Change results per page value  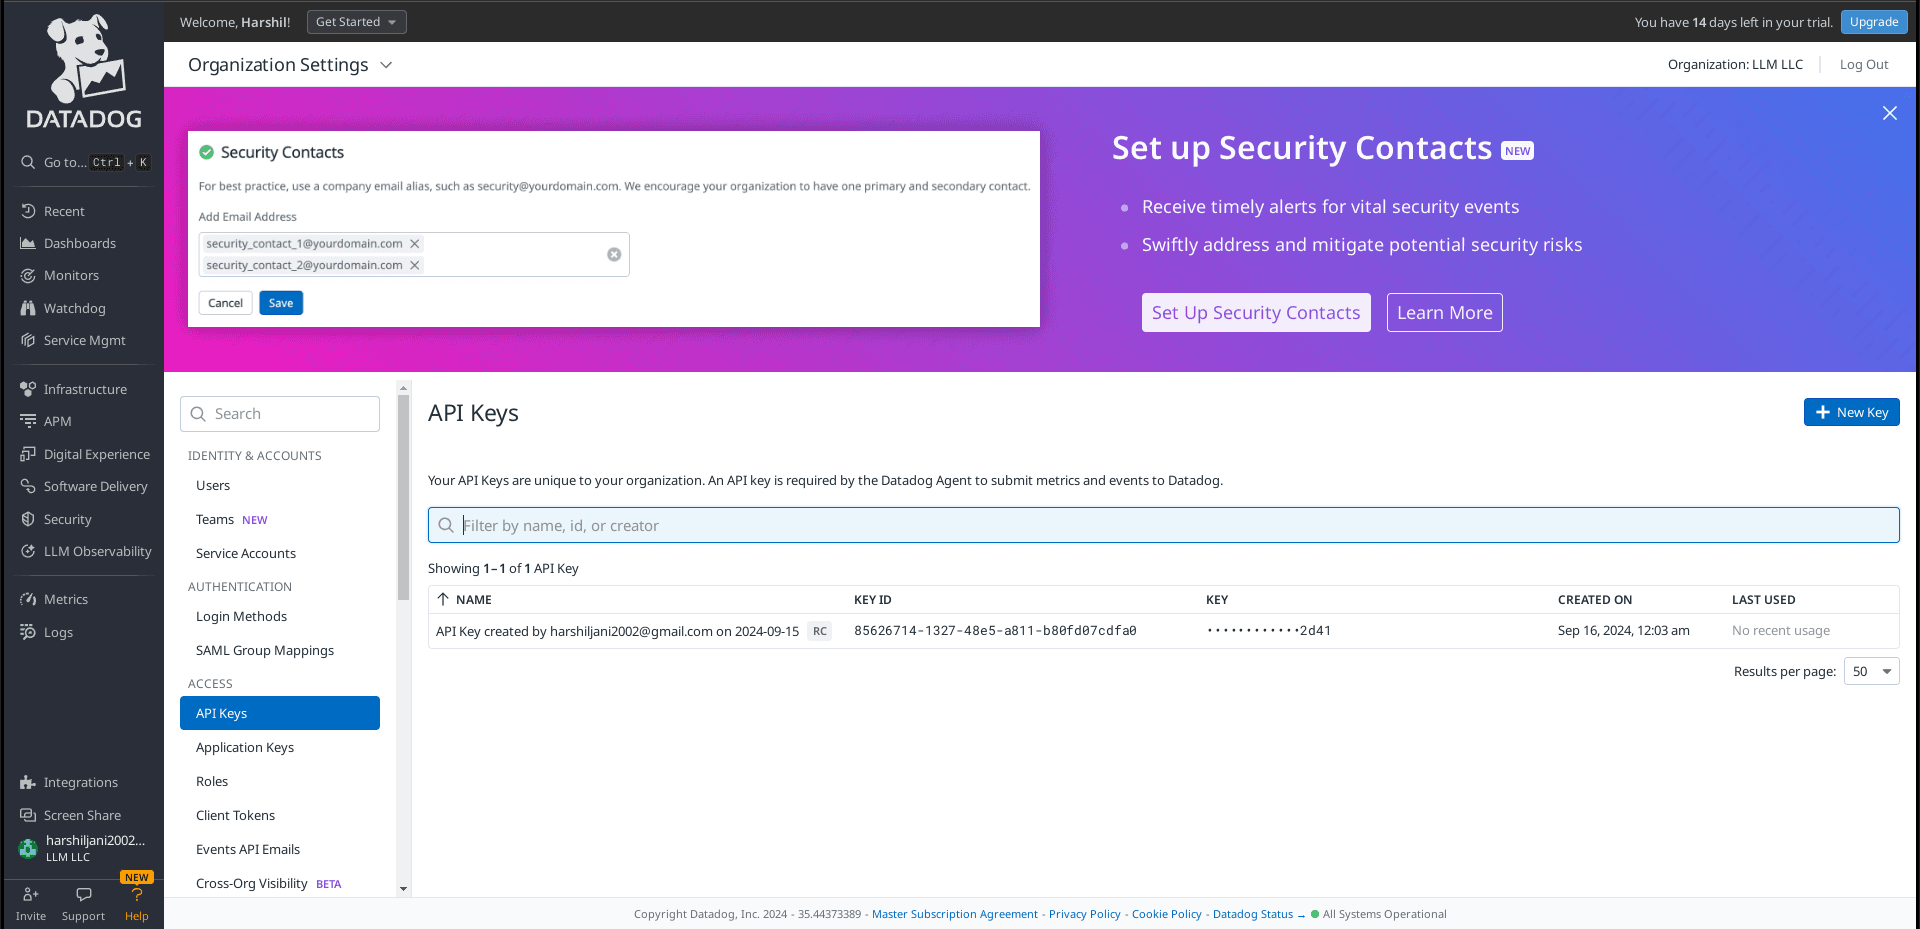click(1870, 671)
